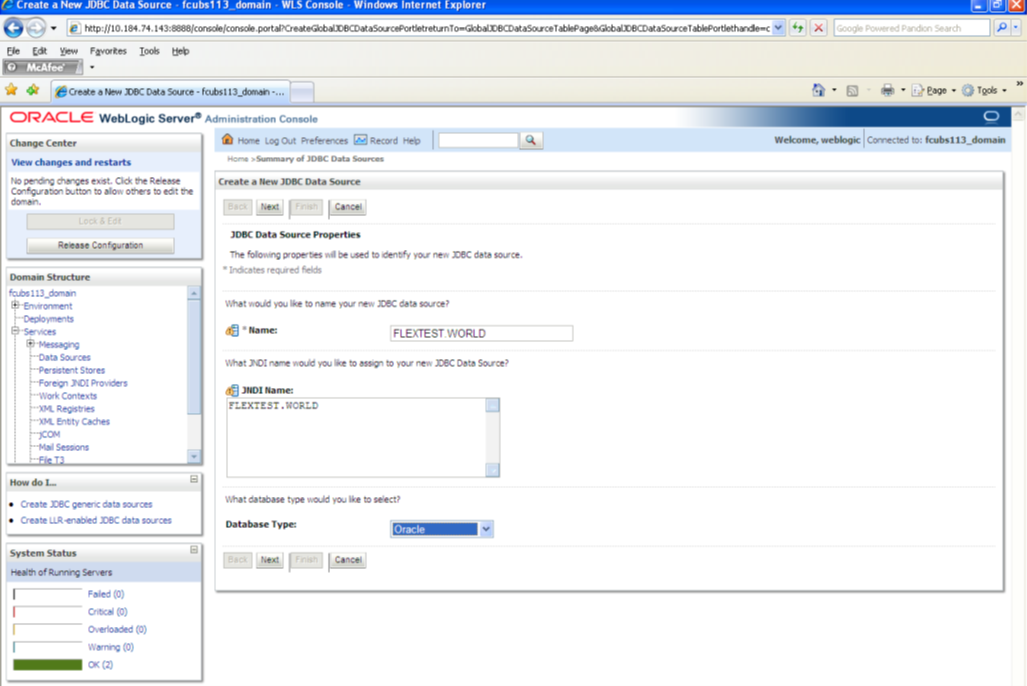The width and height of the screenshot is (1027, 686).
Task: Select fcubs113_domain tree root
Action: [x=43, y=293]
